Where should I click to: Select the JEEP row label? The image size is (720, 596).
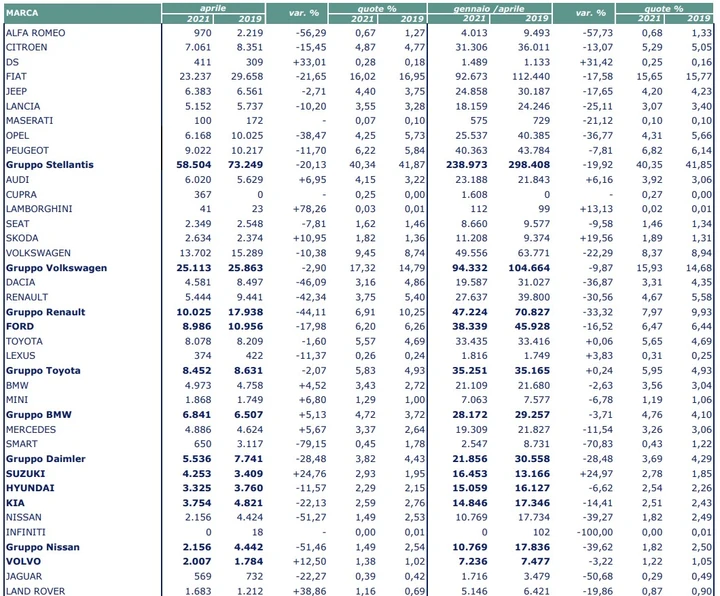point(16,91)
